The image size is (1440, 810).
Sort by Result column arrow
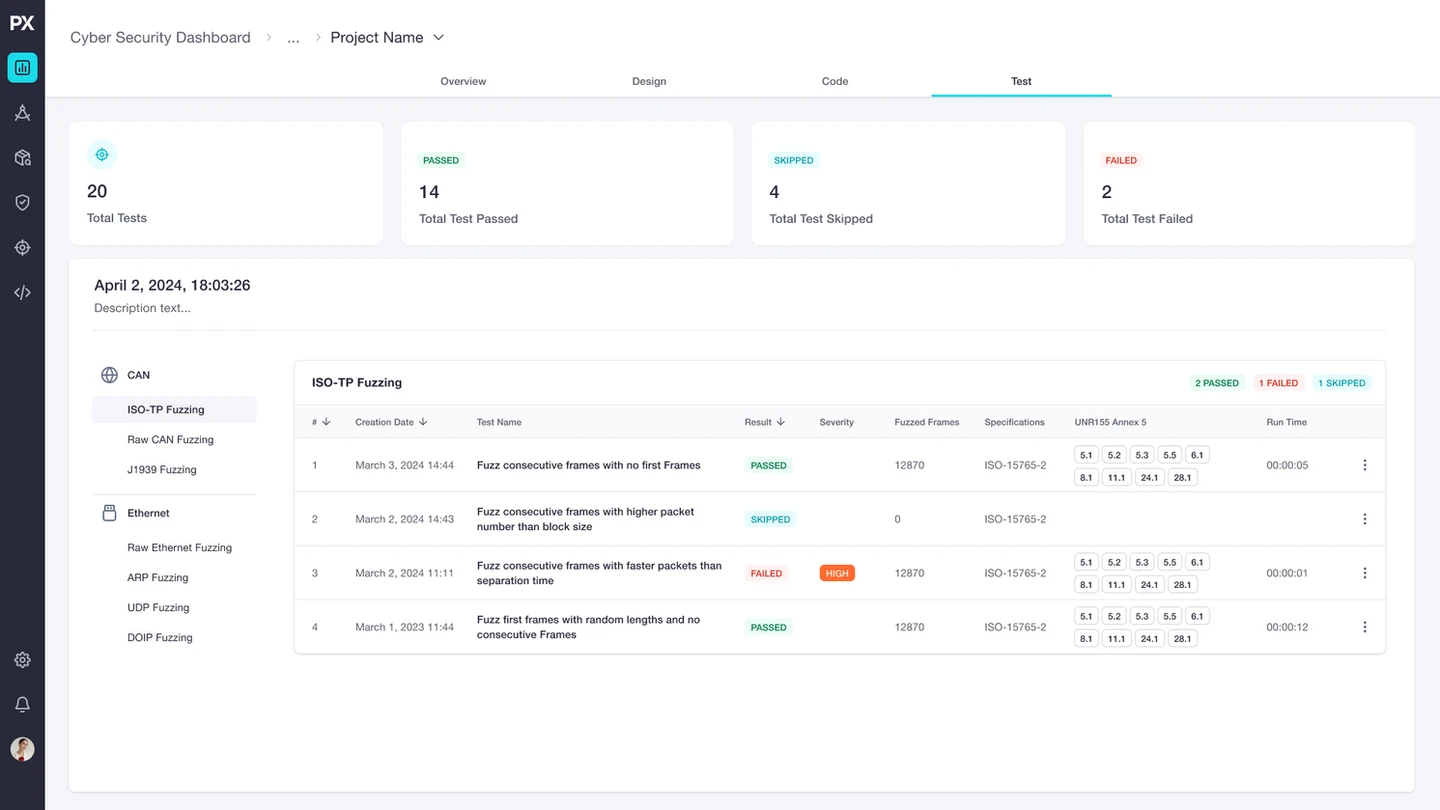coord(781,422)
